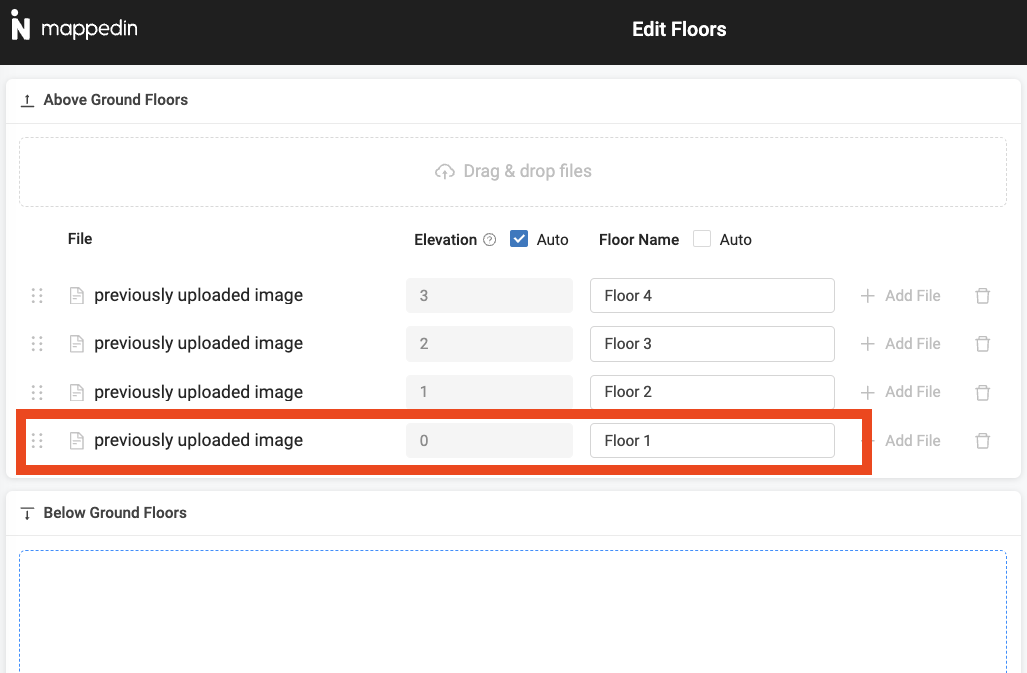Click the cloud upload icon in drop zone
This screenshot has width=1027, height=673.
(x=445, y=172)
